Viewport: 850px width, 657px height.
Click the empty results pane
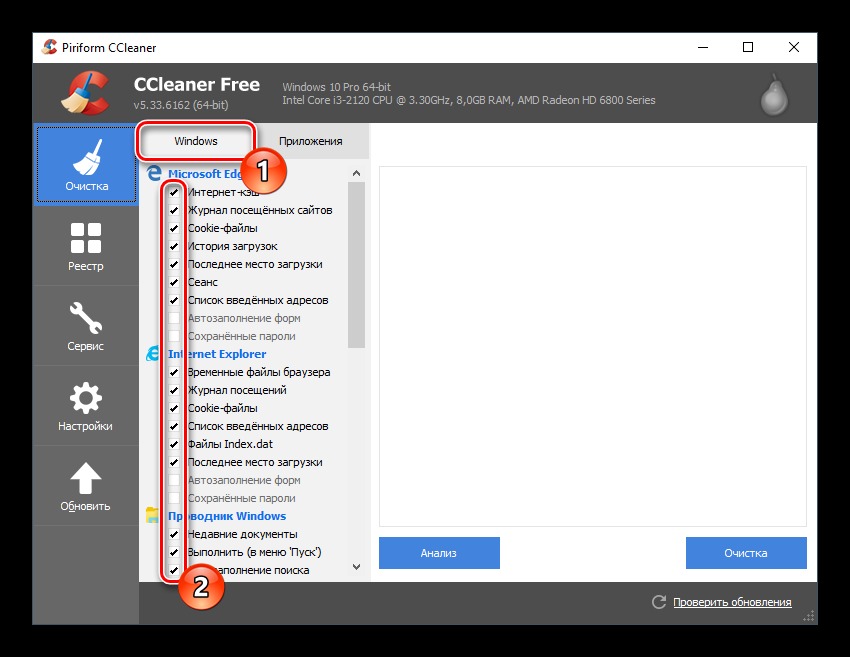(x=593, y=346)
